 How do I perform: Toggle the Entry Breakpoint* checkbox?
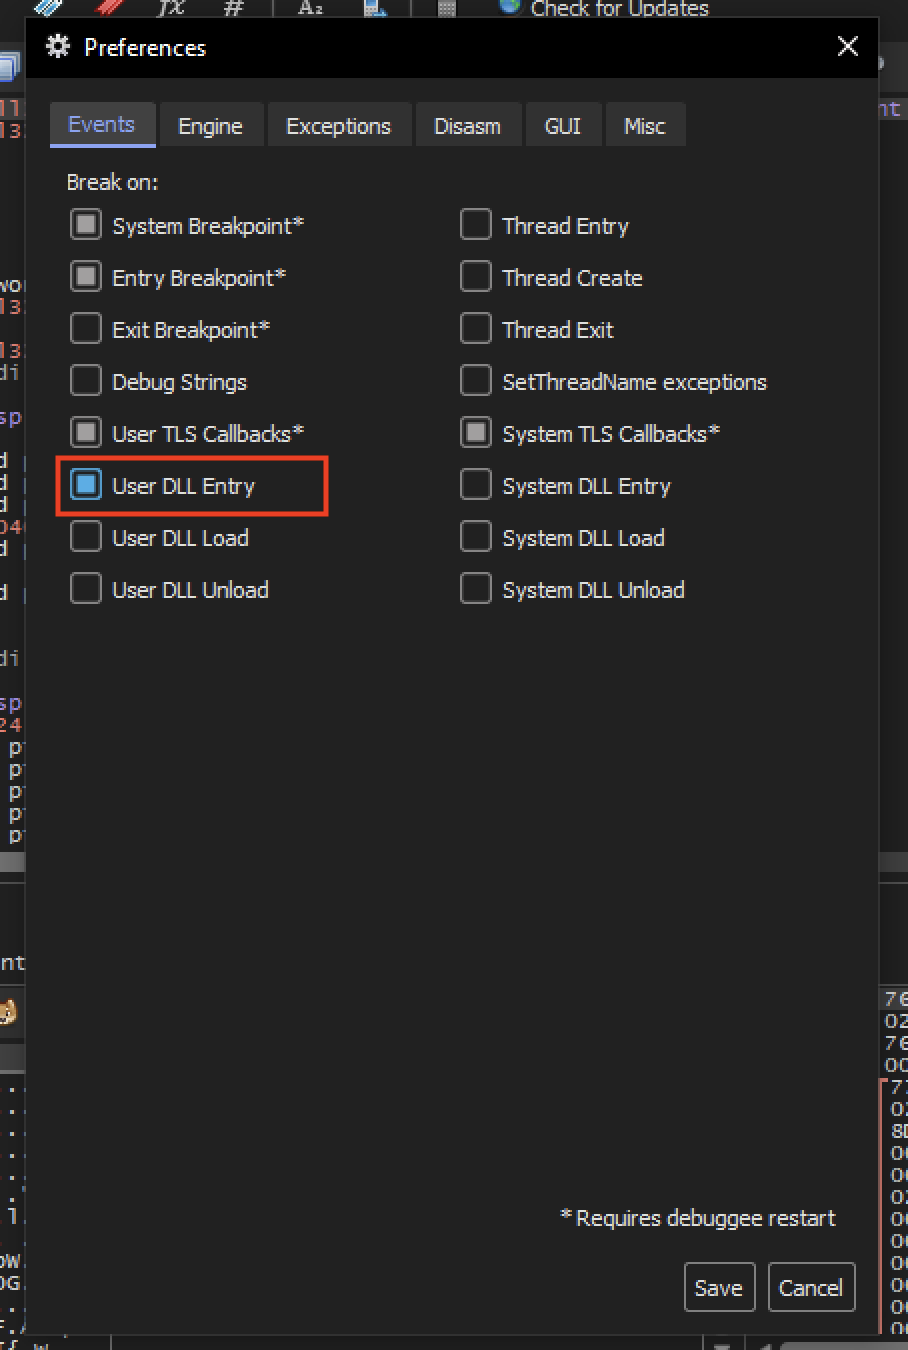point(86,277)
